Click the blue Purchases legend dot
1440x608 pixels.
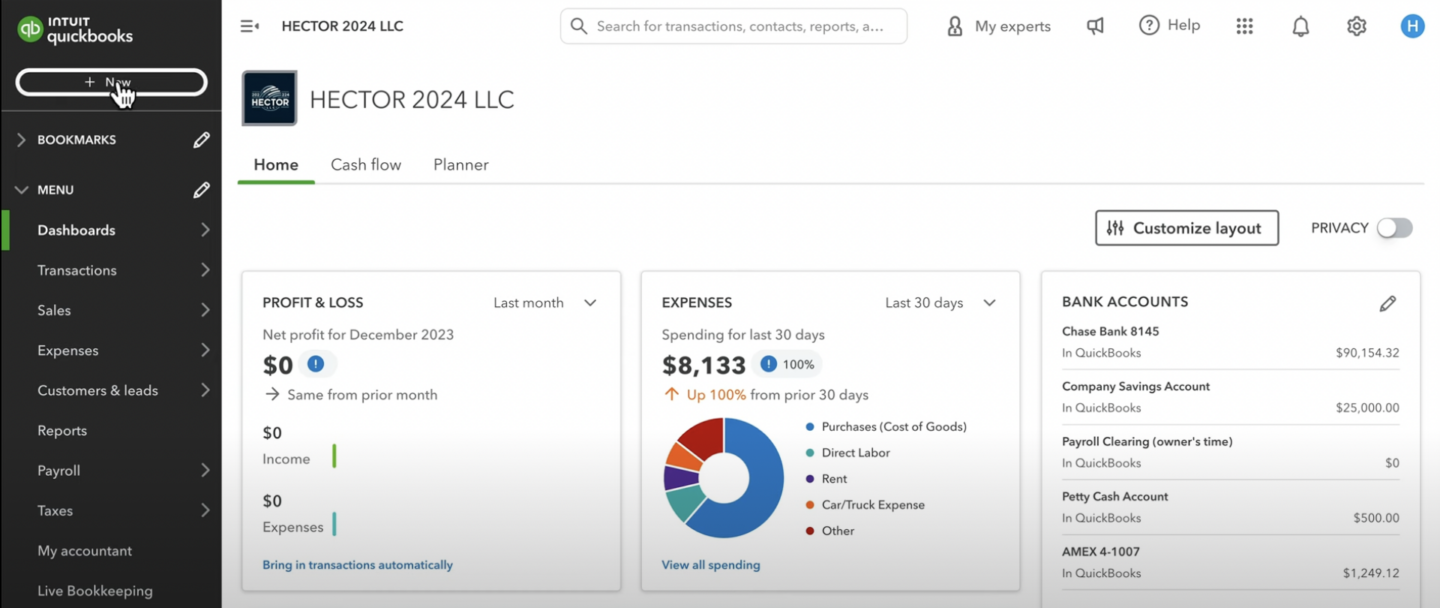pos(810,427)
